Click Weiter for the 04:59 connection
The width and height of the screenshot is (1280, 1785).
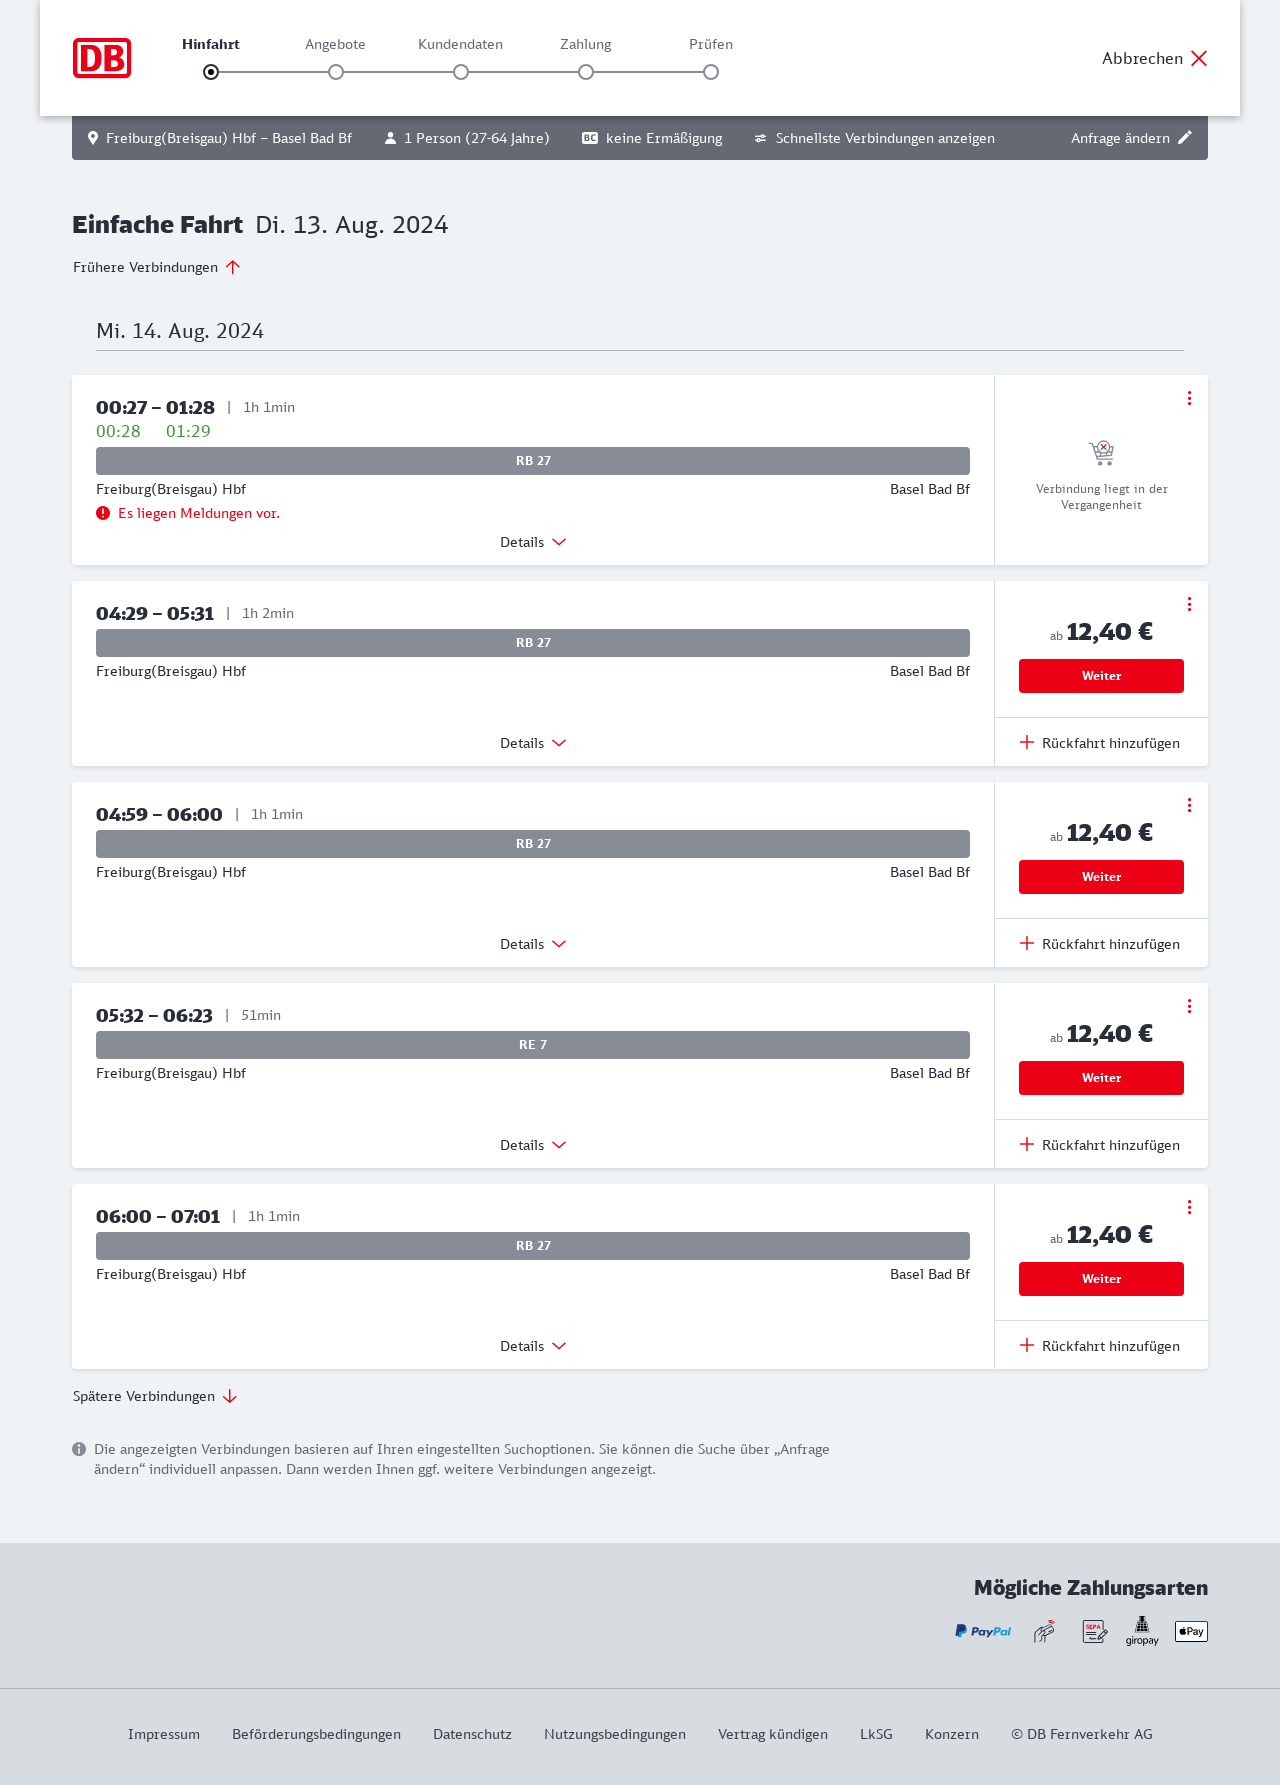tap(1101, 877)
